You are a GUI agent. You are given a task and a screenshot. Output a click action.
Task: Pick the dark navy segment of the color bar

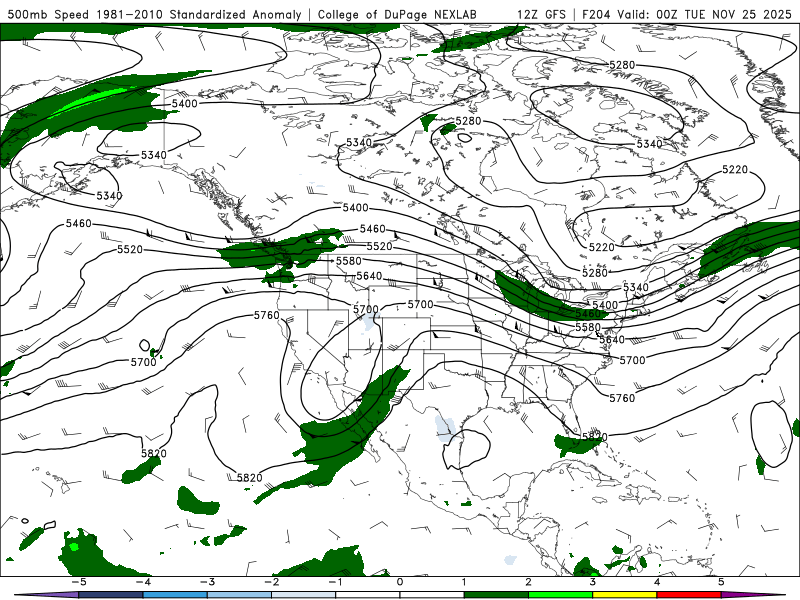pyautogui.click(x=111, y=595)
